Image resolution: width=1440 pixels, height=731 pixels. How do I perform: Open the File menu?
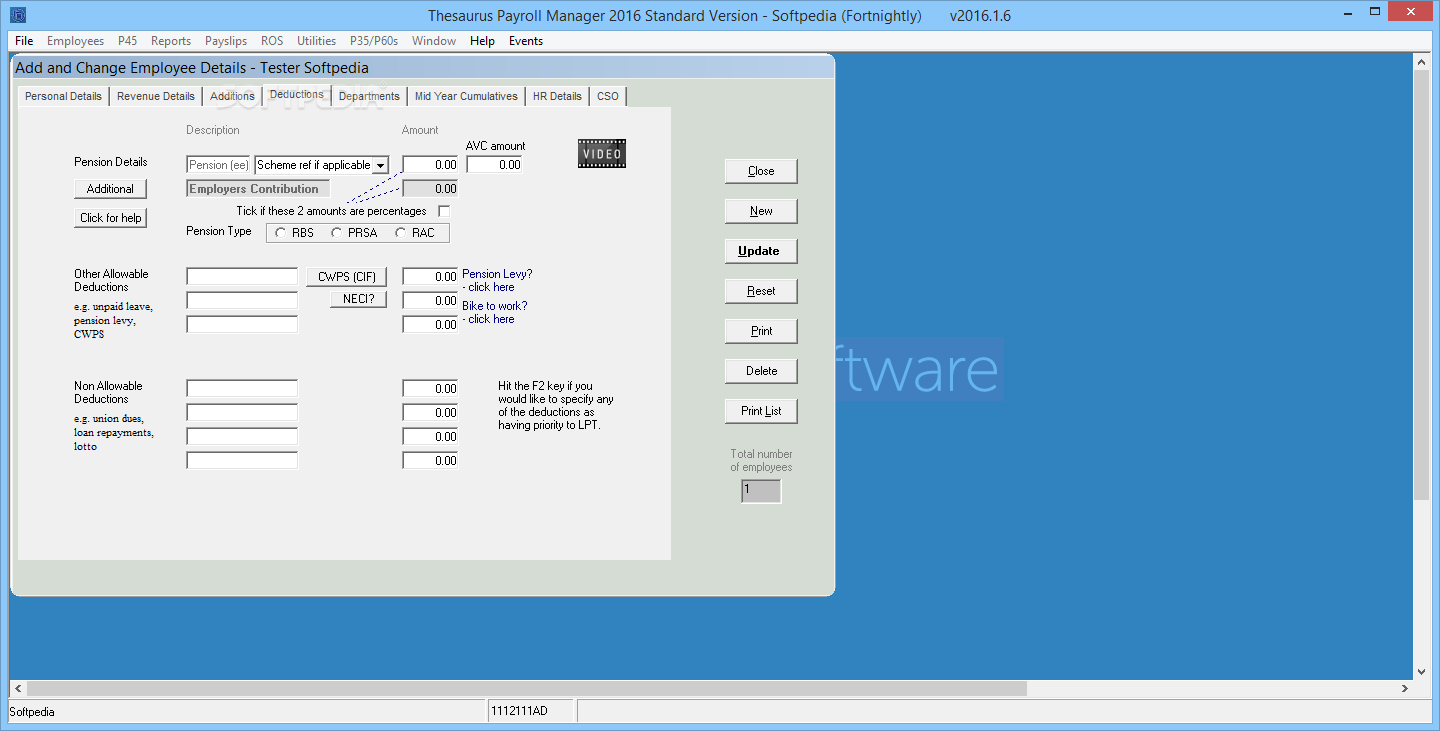coord(24,41)
